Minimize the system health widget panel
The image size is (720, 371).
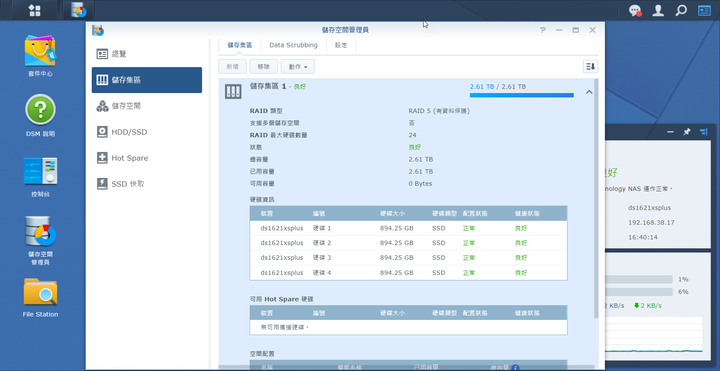tap(670, 132)
